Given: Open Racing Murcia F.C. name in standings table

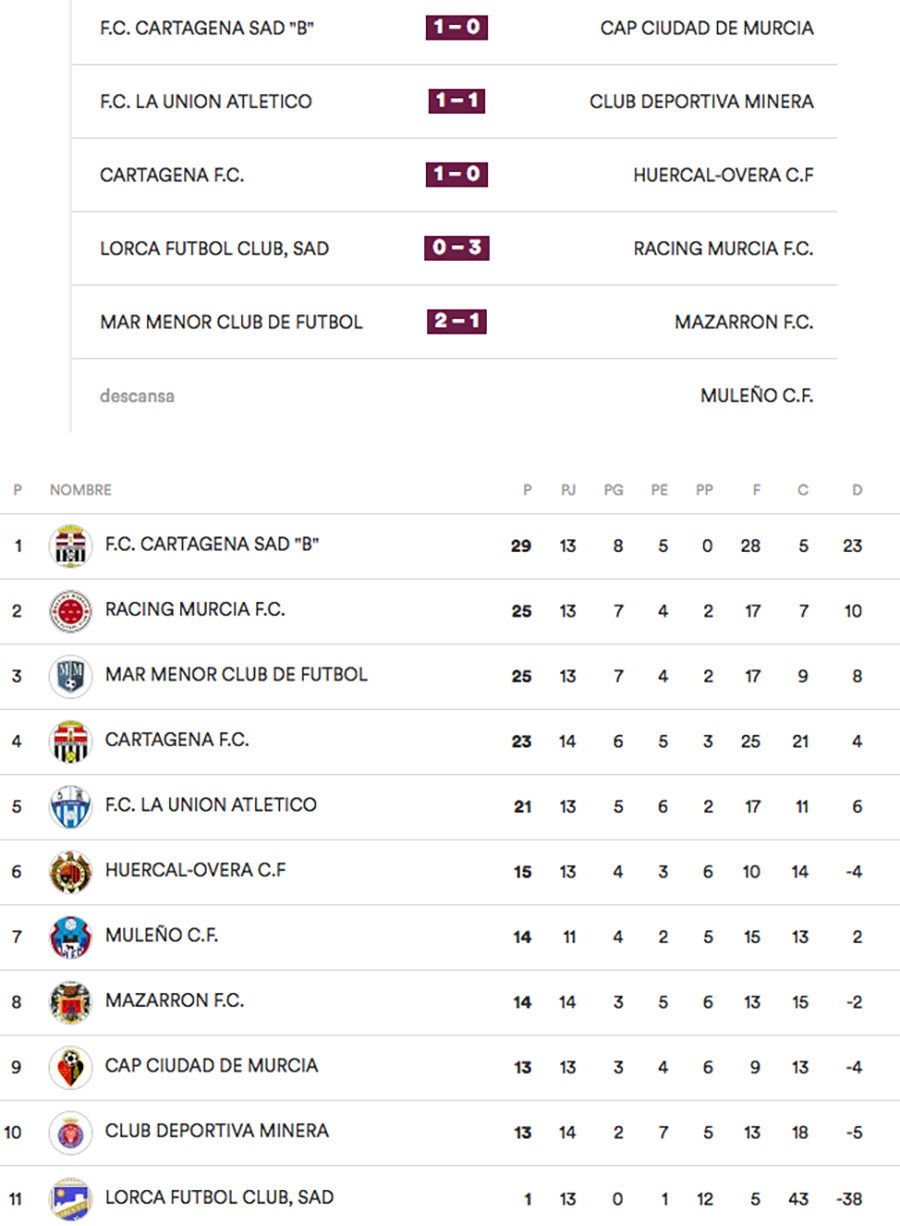Looking at the screenshot, I should (195, 610).
